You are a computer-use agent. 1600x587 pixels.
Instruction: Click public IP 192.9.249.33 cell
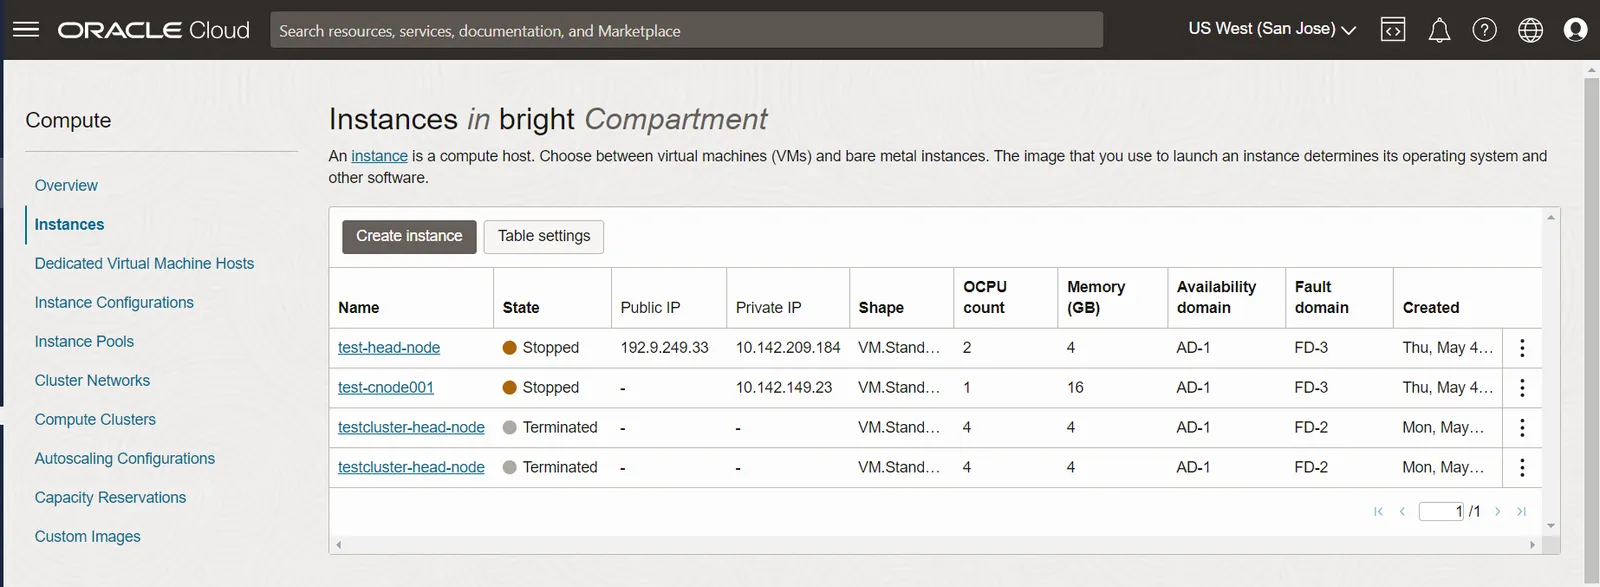click(664, 348)
